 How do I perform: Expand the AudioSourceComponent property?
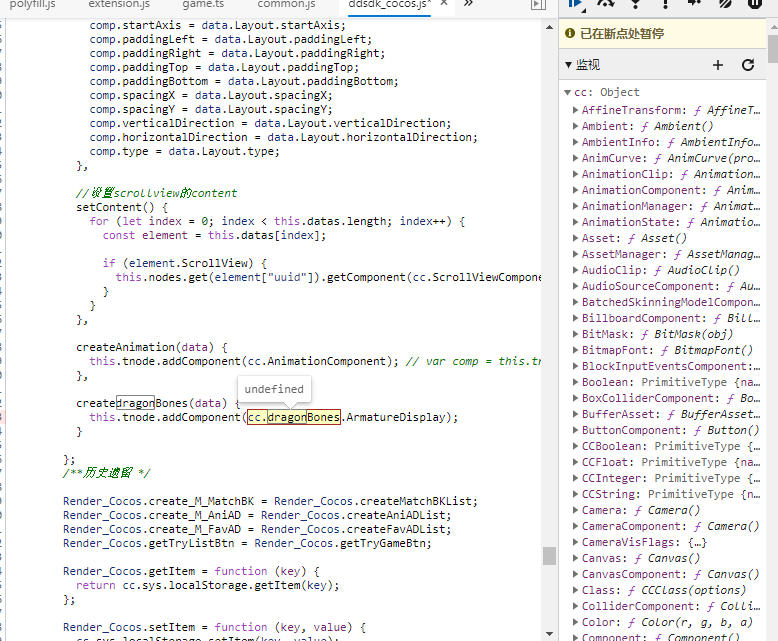pyautogui.click(x=575, y=286)
